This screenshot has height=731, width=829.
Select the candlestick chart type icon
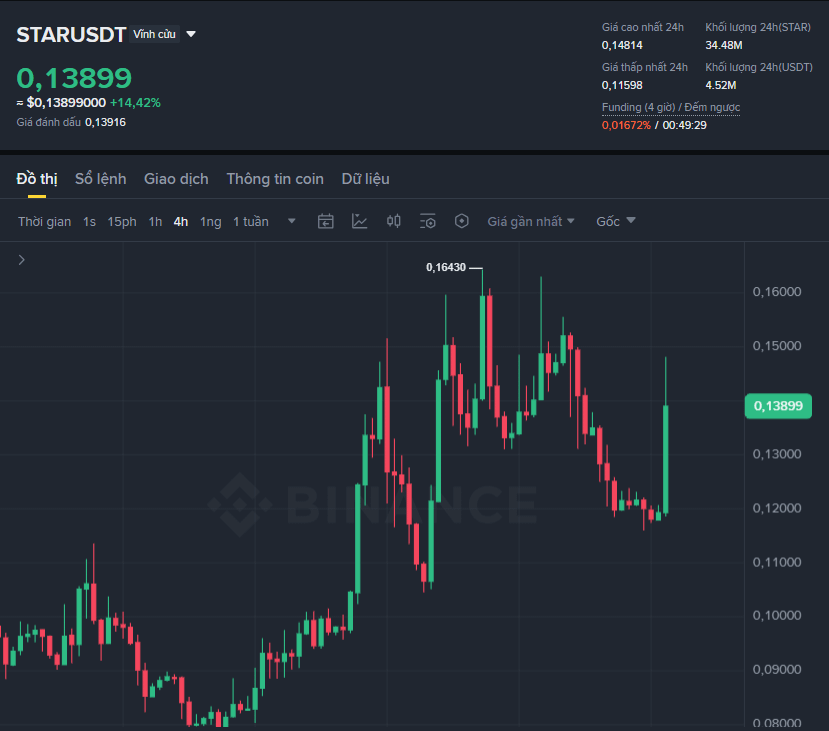point(393,221)
